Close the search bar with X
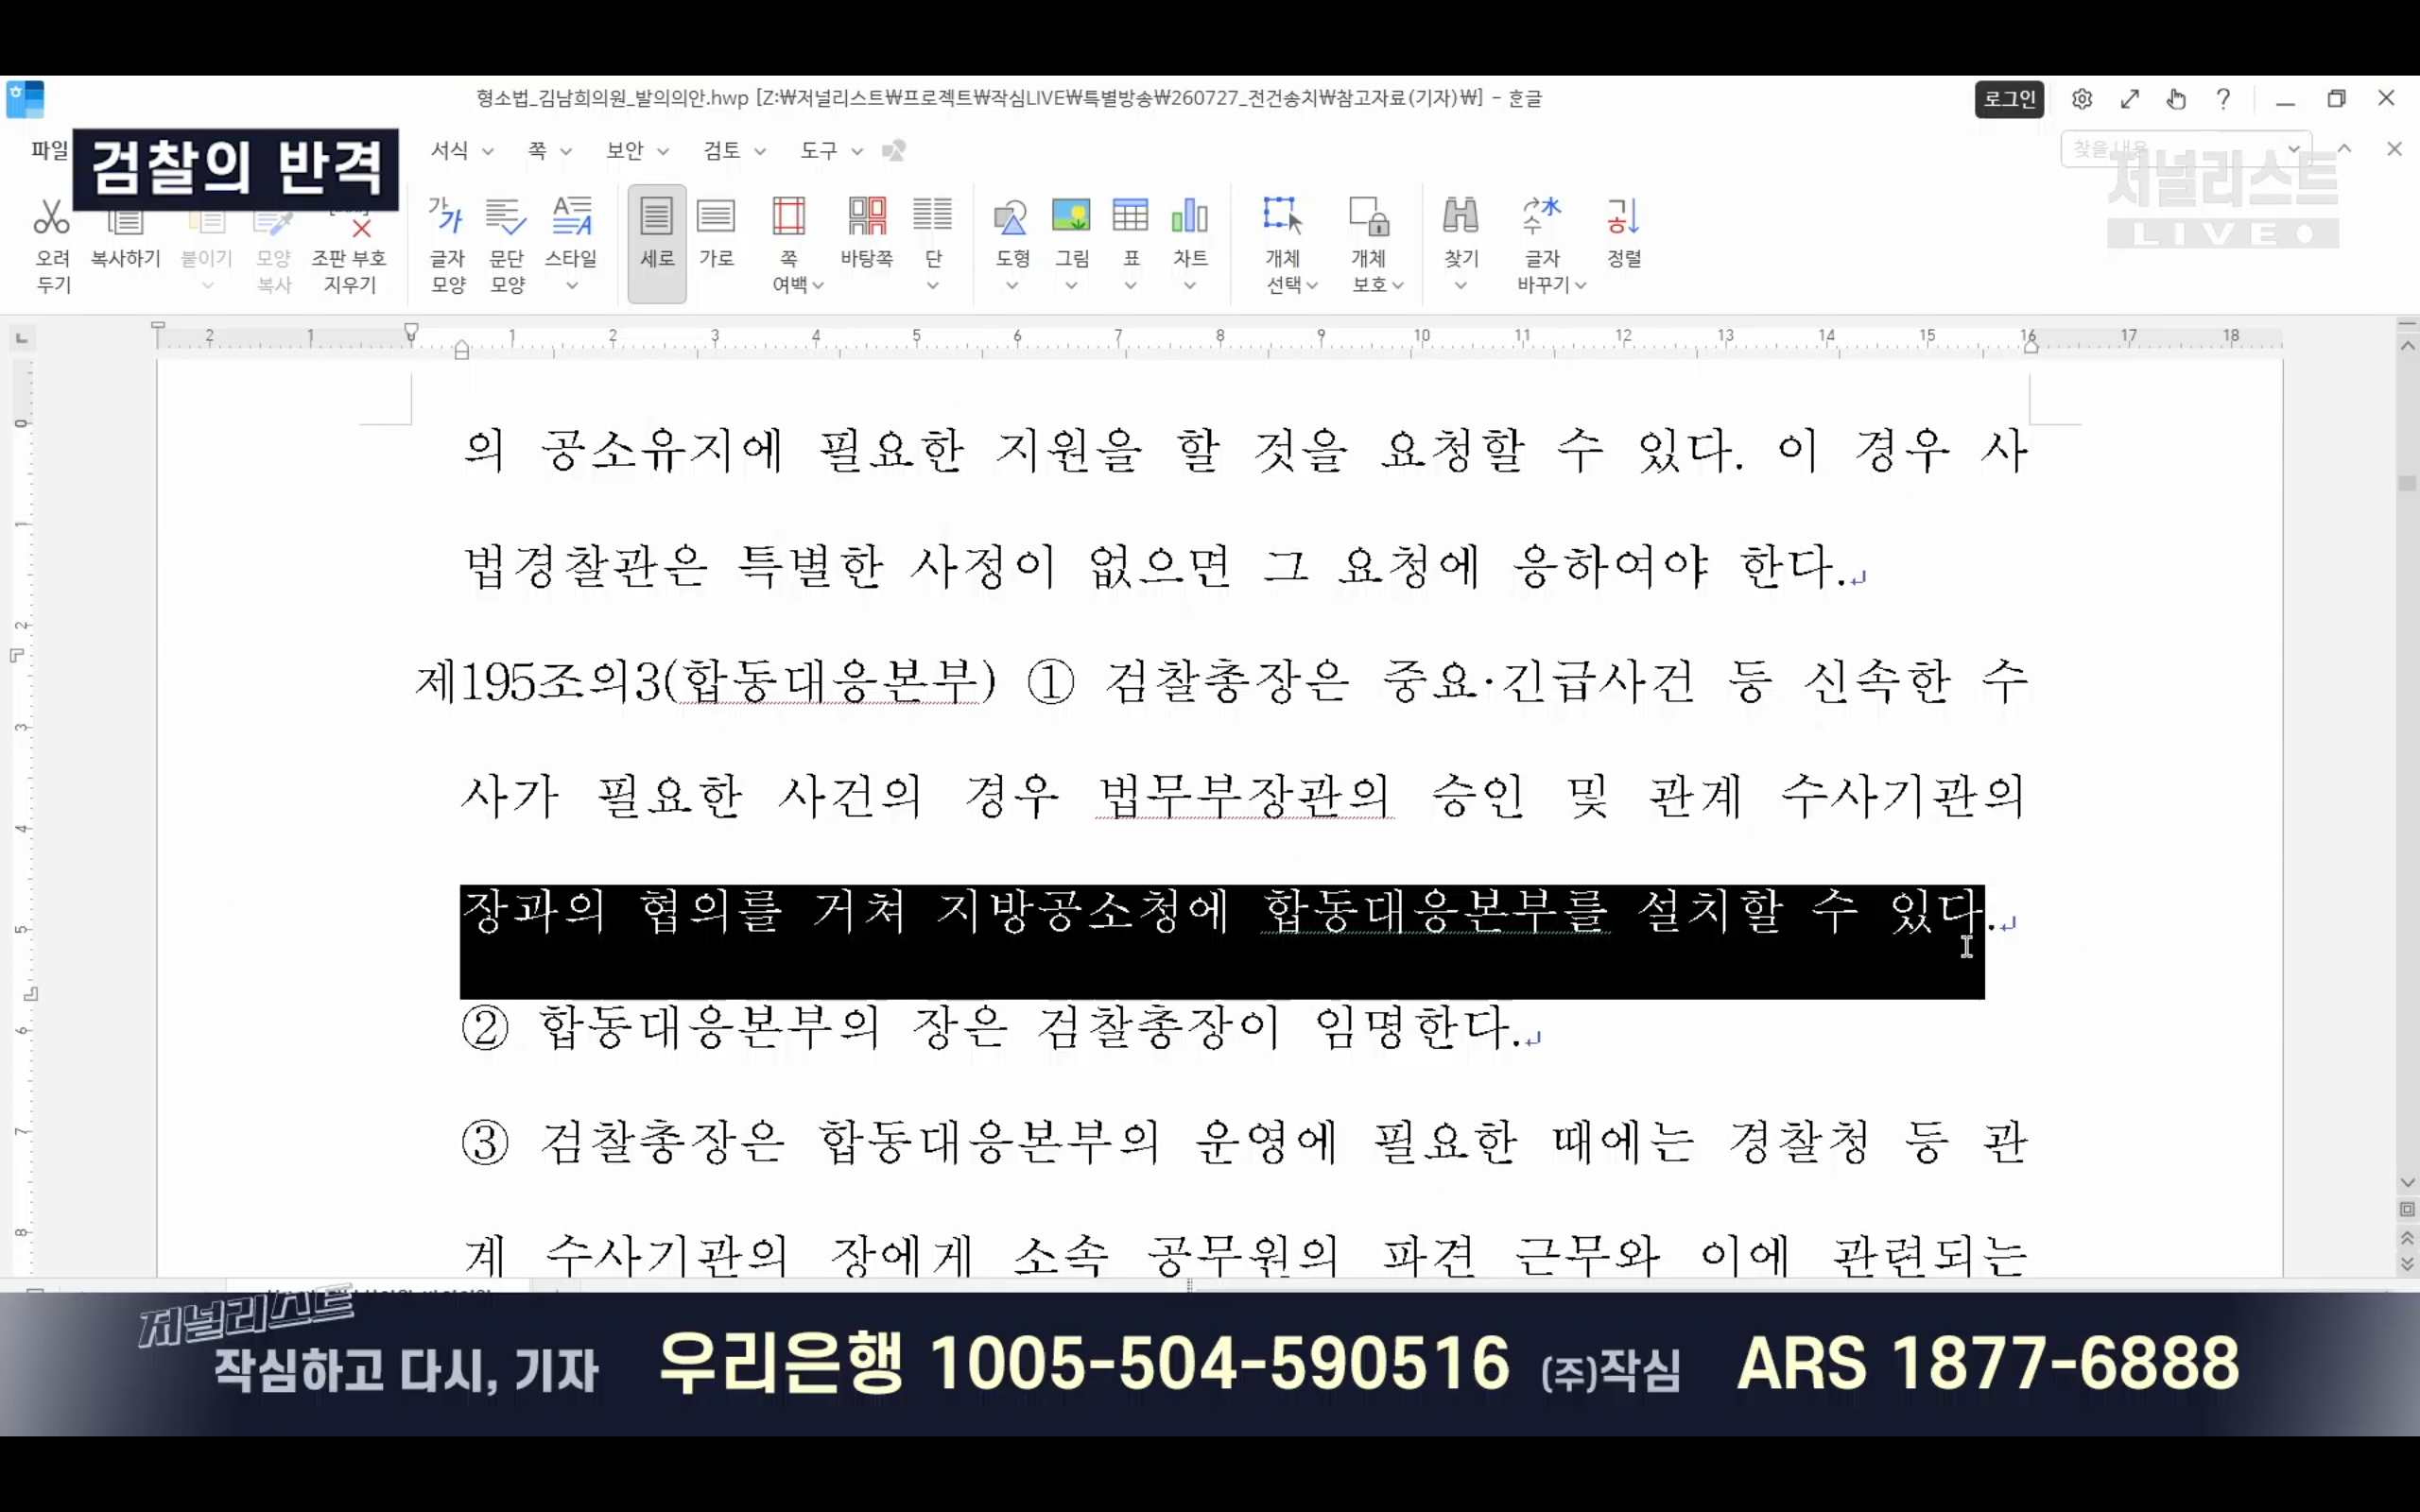This screenshot has width=2420, height=1512. [2394, 149]
